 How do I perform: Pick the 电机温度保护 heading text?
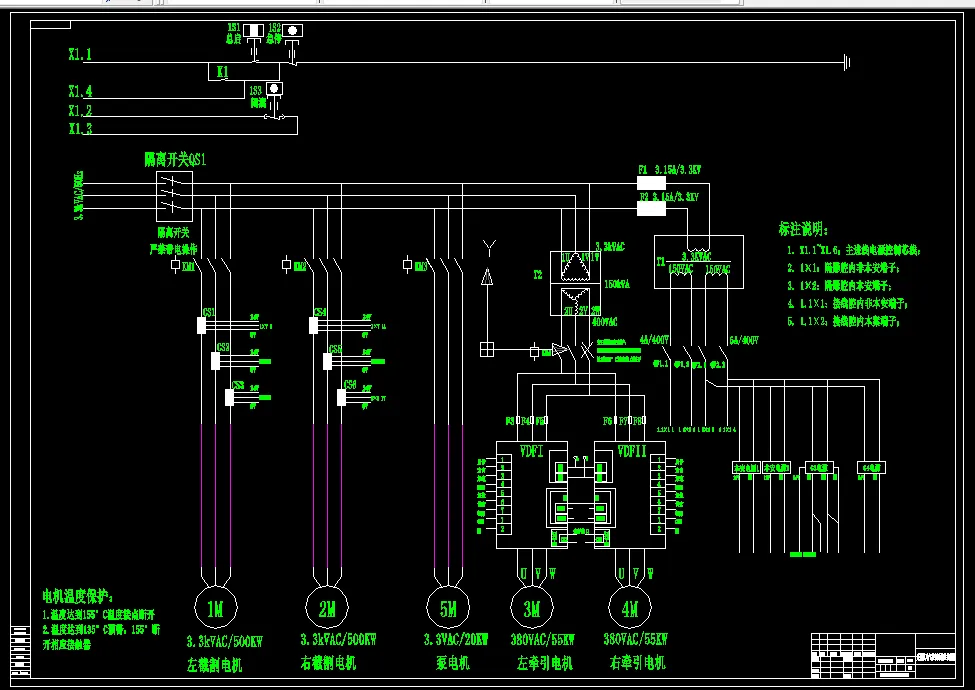tap(78, 597)
